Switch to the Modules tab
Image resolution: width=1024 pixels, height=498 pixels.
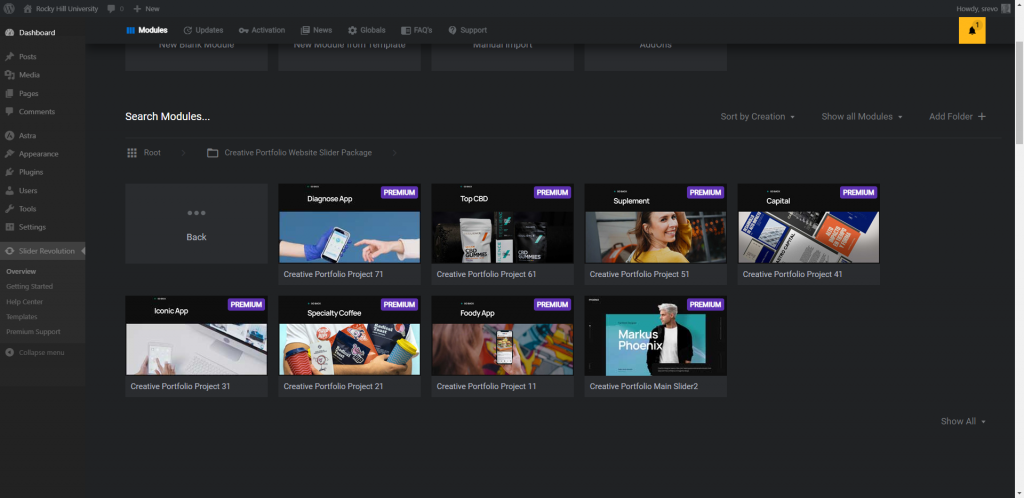pyautogui.click(x=147, y=30)
